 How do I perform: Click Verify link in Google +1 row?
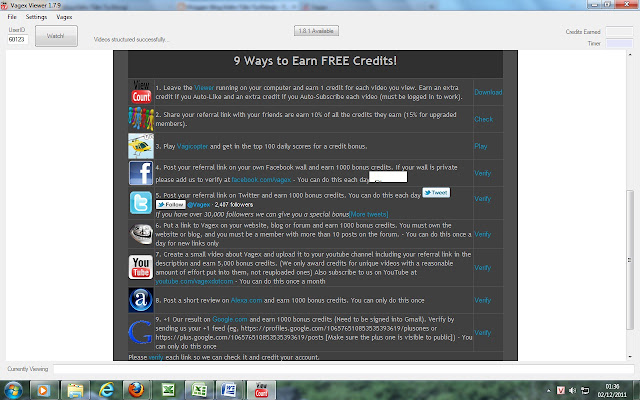point(482,332)
